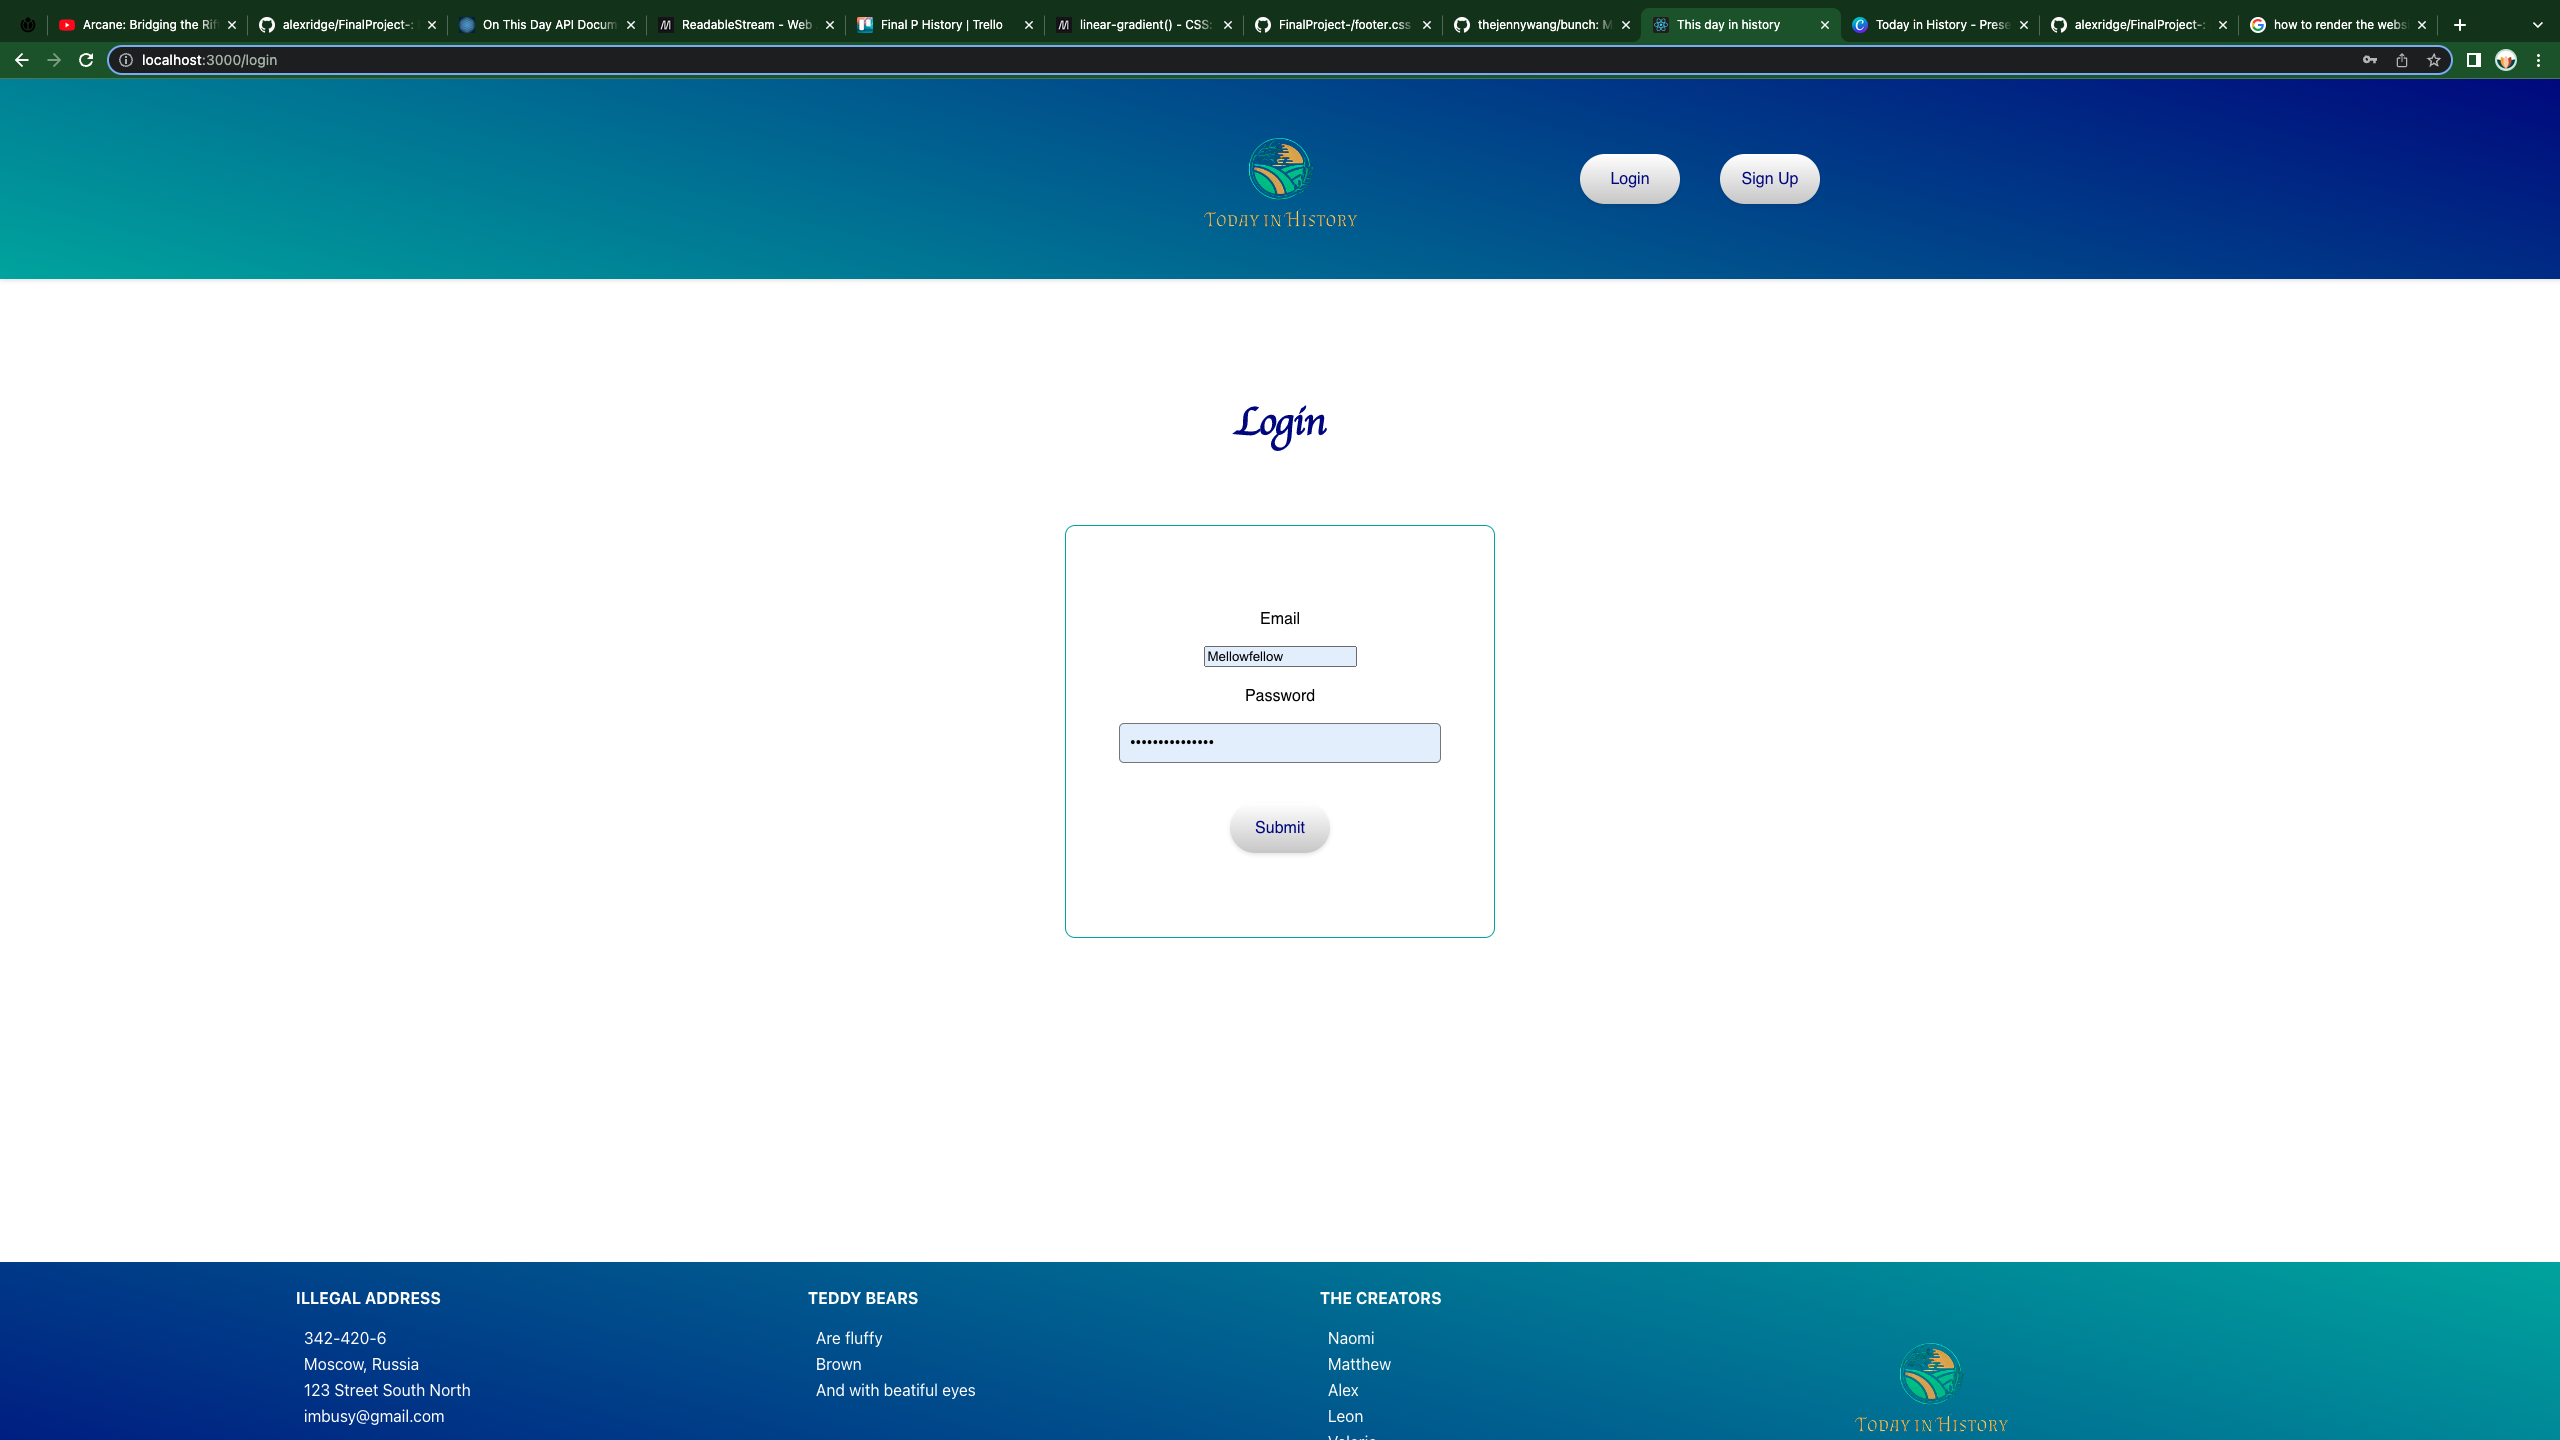Switch to linear-gradient() CSS tab
Image resolution: width=2560 pixels, height=1440 pixels.
click(x=1144, y=25)
